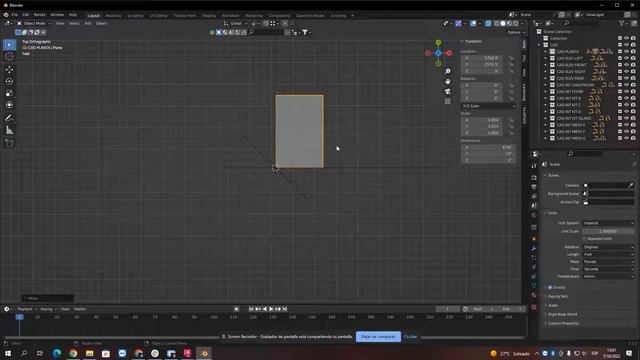Toggle exclude checkbox for Collection row
640x360 pixels.
point(620,38)
